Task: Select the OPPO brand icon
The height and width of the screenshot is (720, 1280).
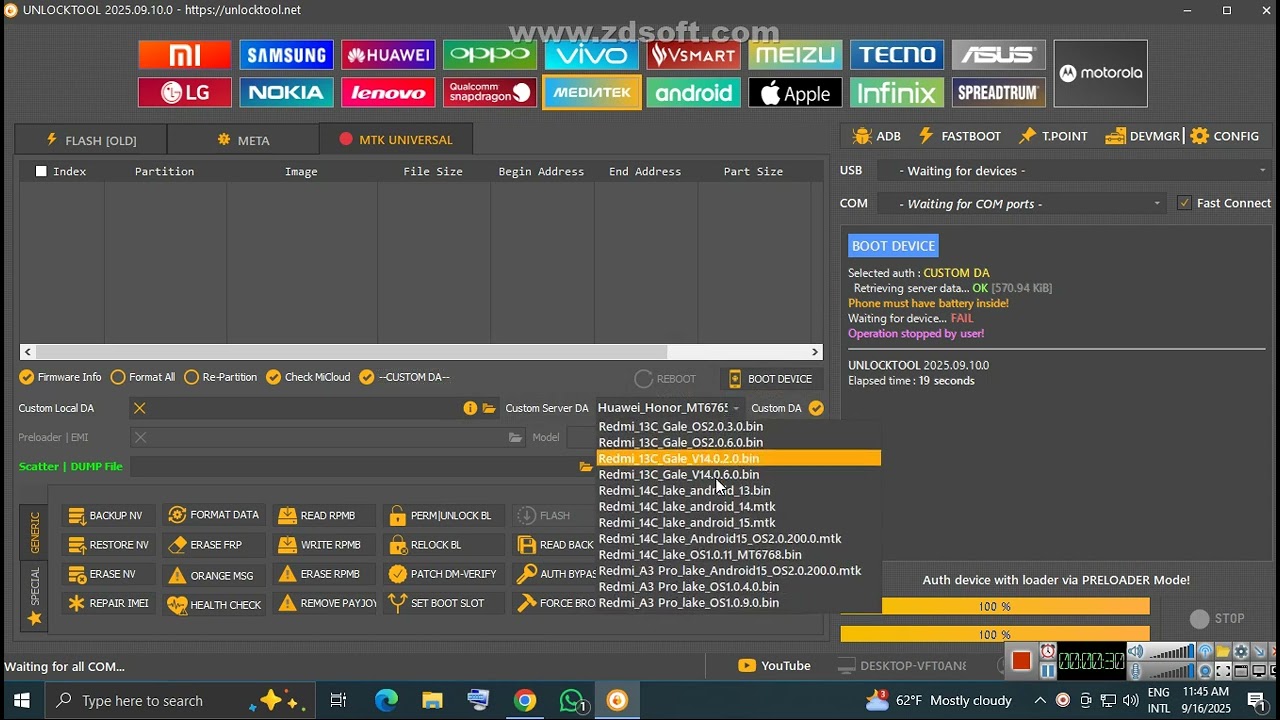Action: pyautogui.click(x=490, y=55)
